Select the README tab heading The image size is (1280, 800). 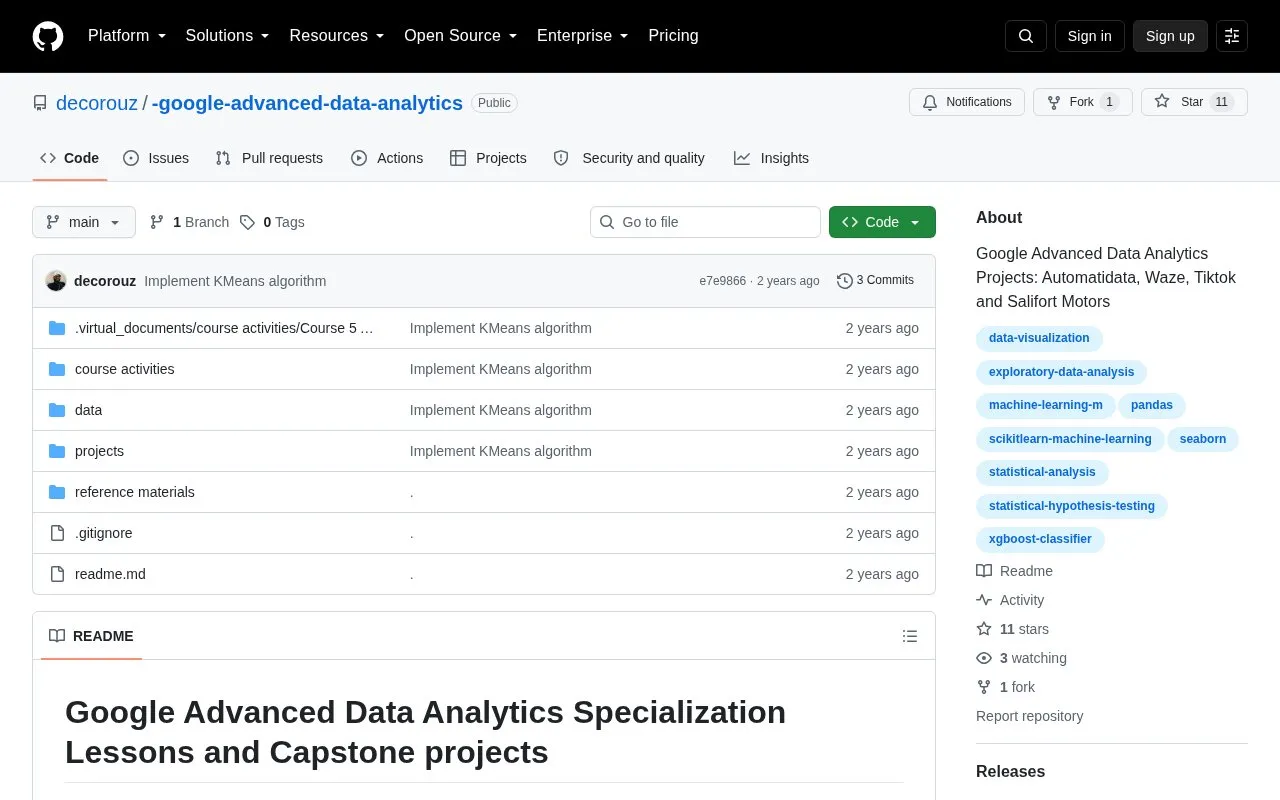[91, 636]
